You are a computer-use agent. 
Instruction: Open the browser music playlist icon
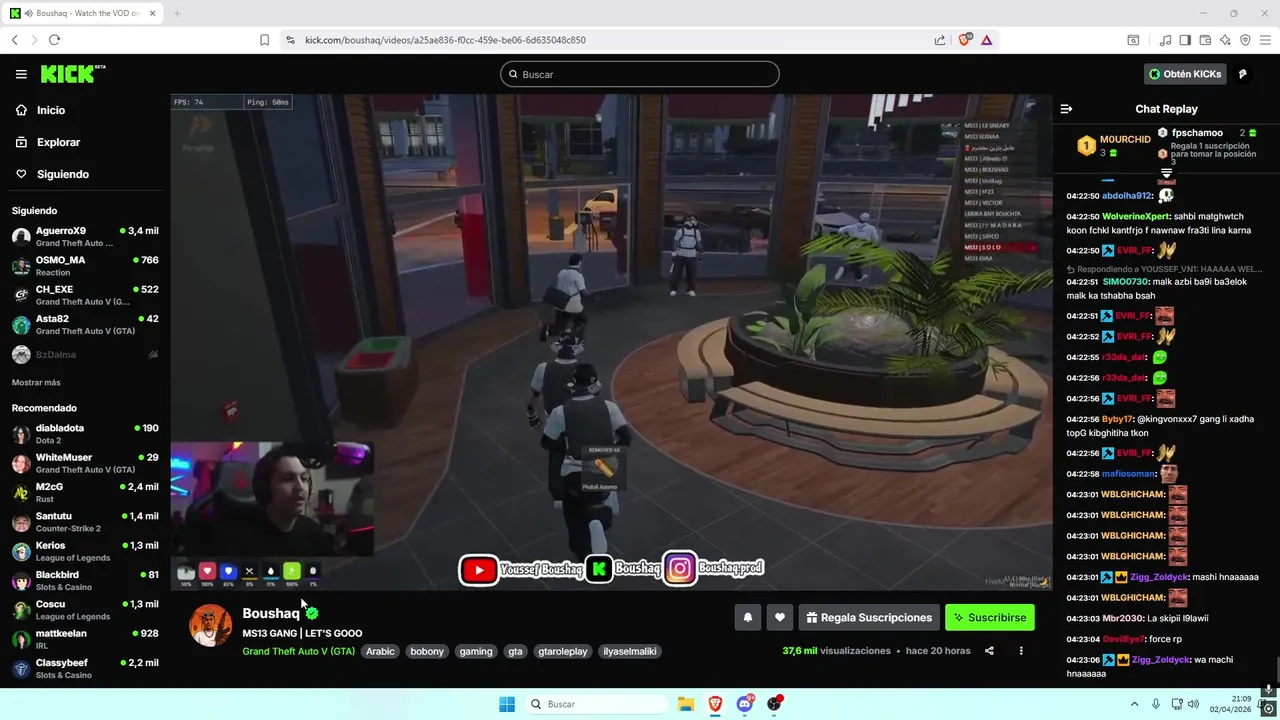pyautogui.click(x=1165, y=40)
